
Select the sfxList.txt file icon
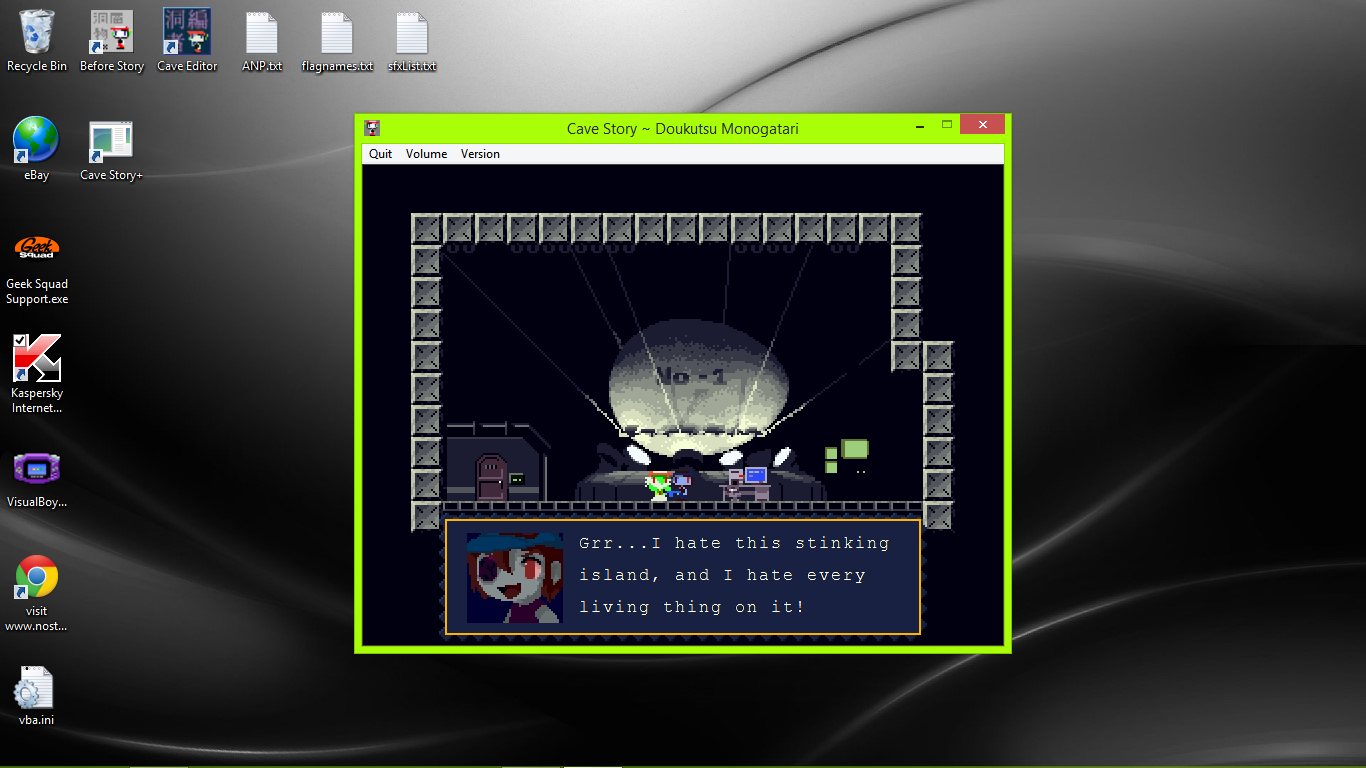(412, 40)
